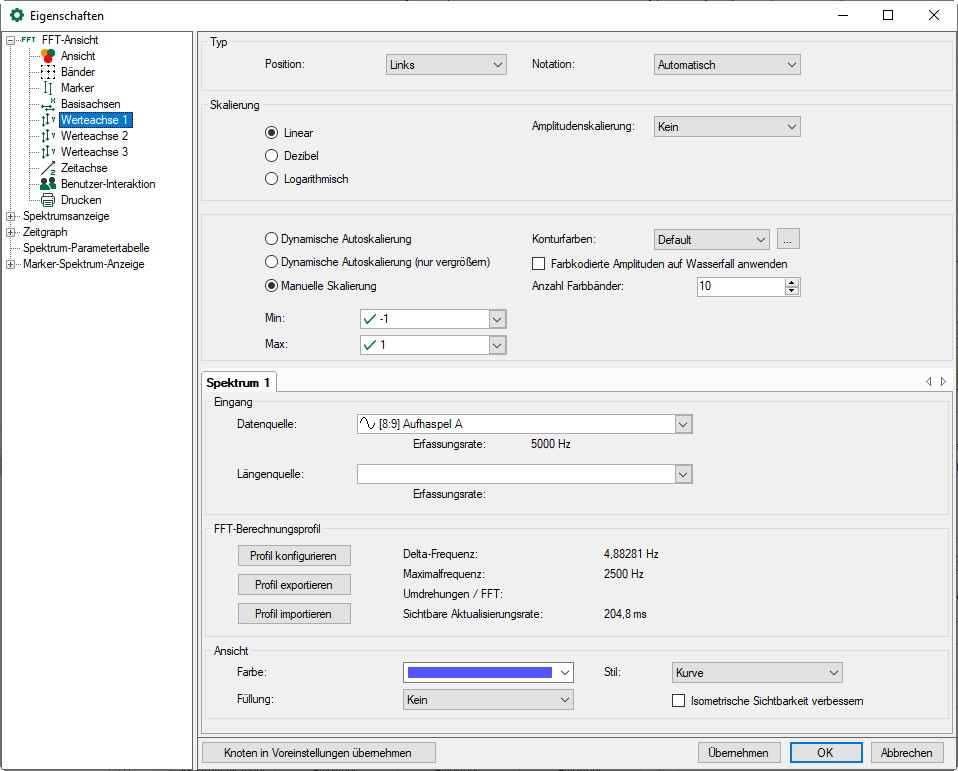
Task: Open the Datenquelle dropdown list
Action: [683, 424]
